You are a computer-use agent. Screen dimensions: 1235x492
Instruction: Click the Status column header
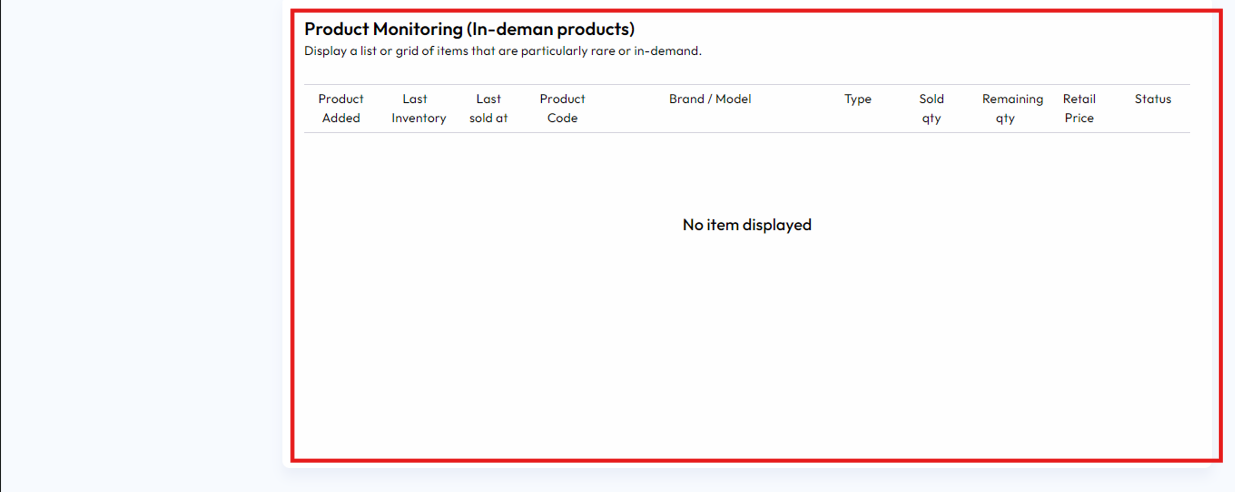(1152, 99)
